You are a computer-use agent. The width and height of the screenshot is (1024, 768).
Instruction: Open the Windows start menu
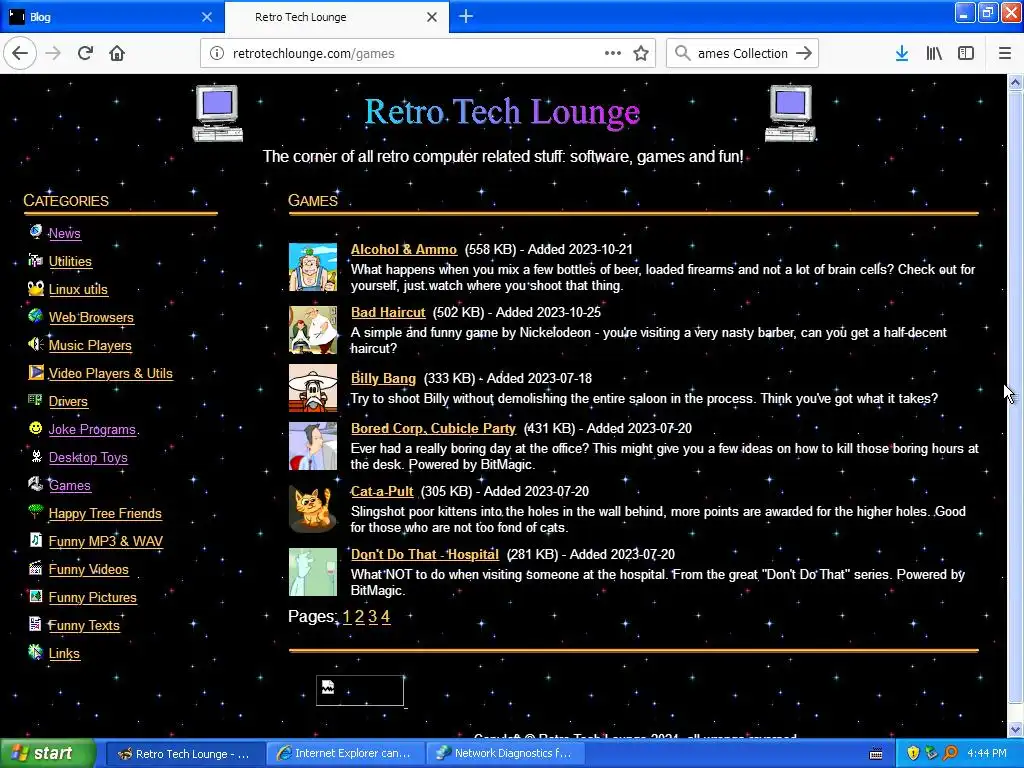click(x=47, y=753)
